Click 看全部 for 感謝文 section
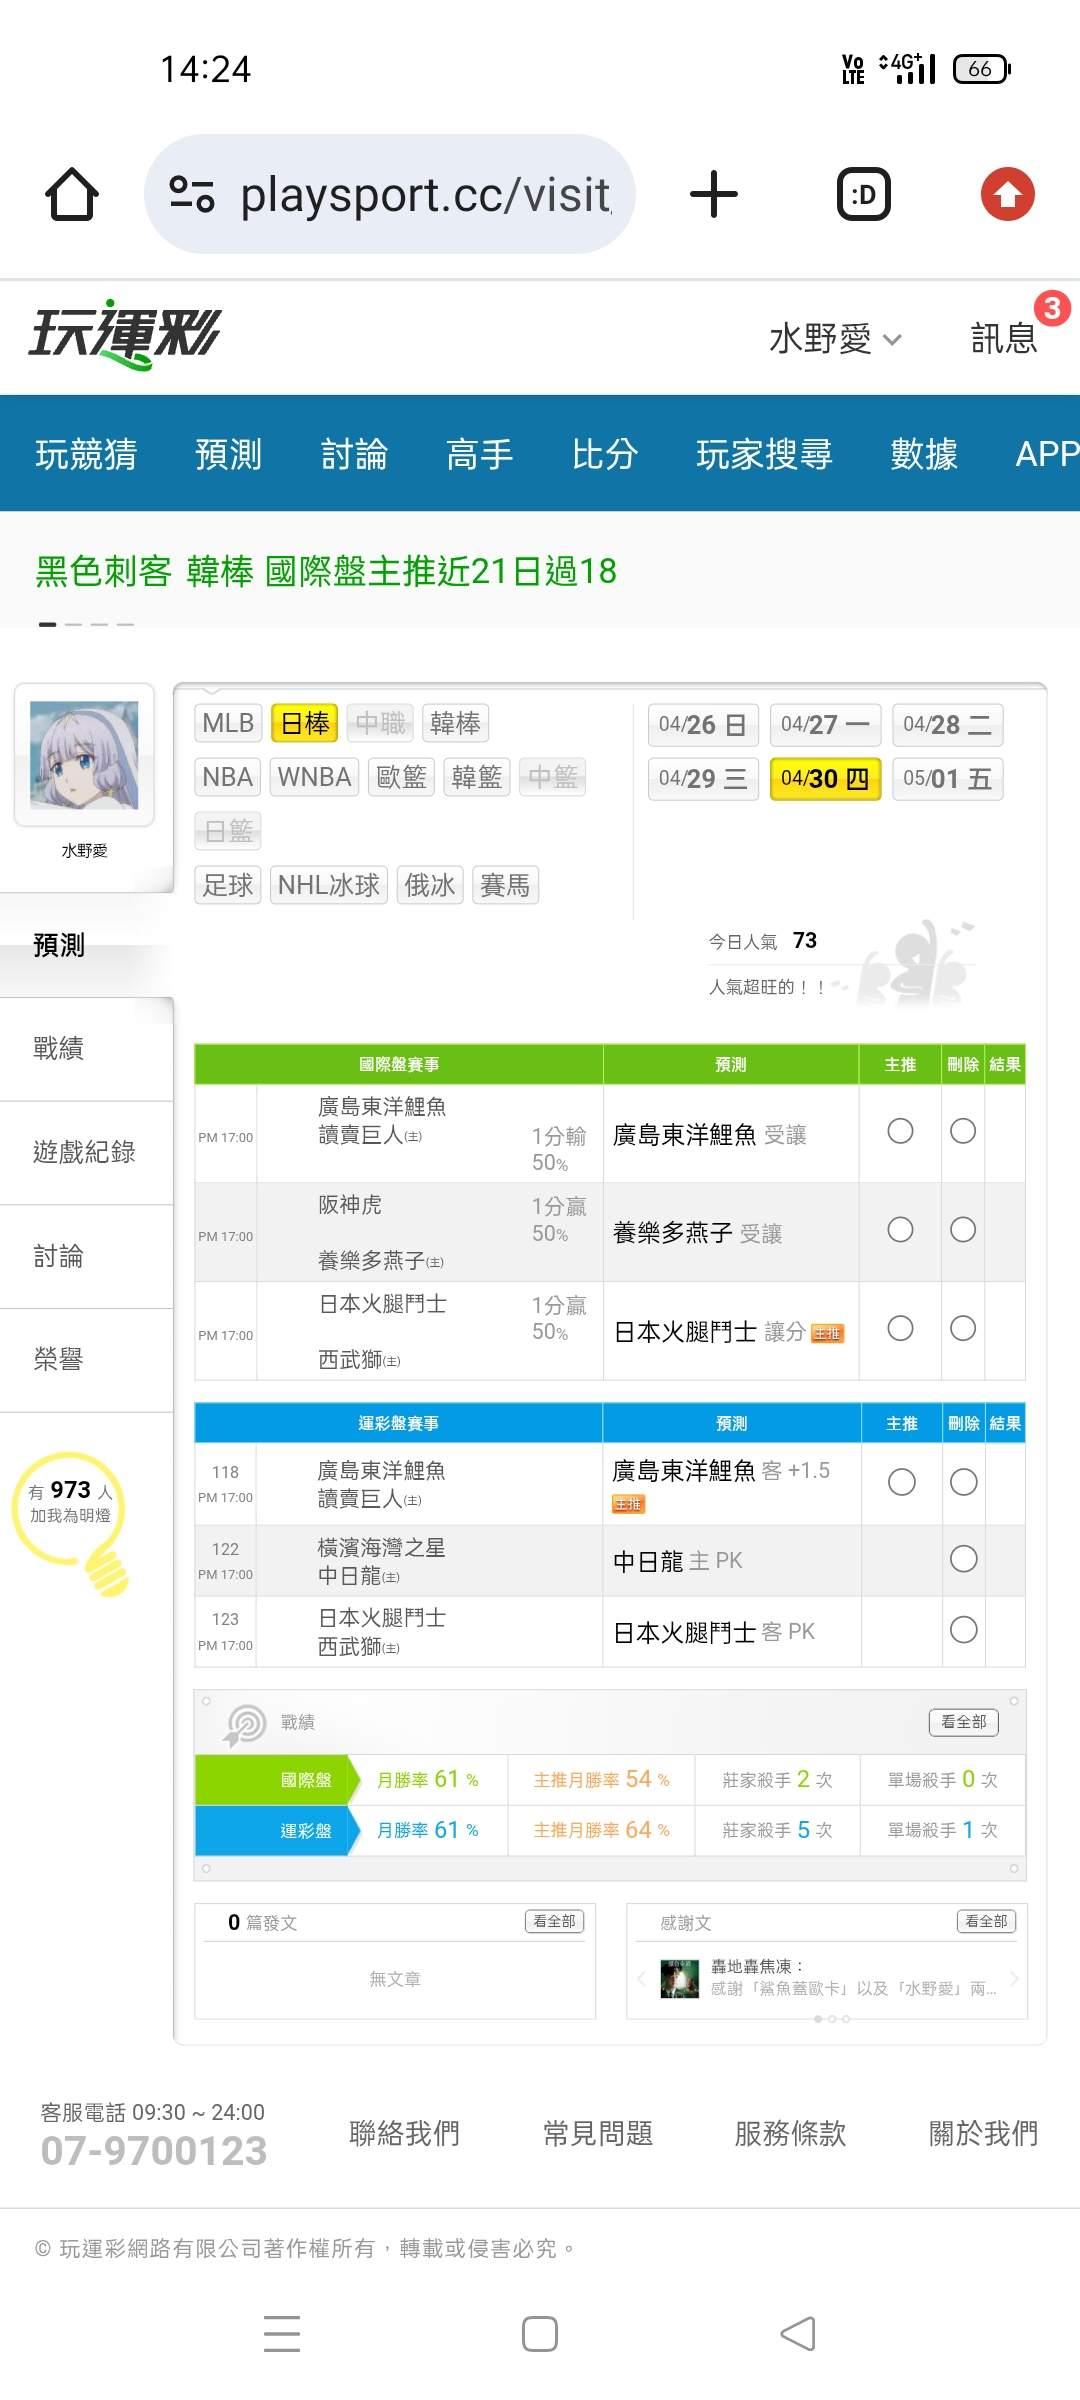The height and width of the screenshot is (2400, 1080). (986, 1921)
